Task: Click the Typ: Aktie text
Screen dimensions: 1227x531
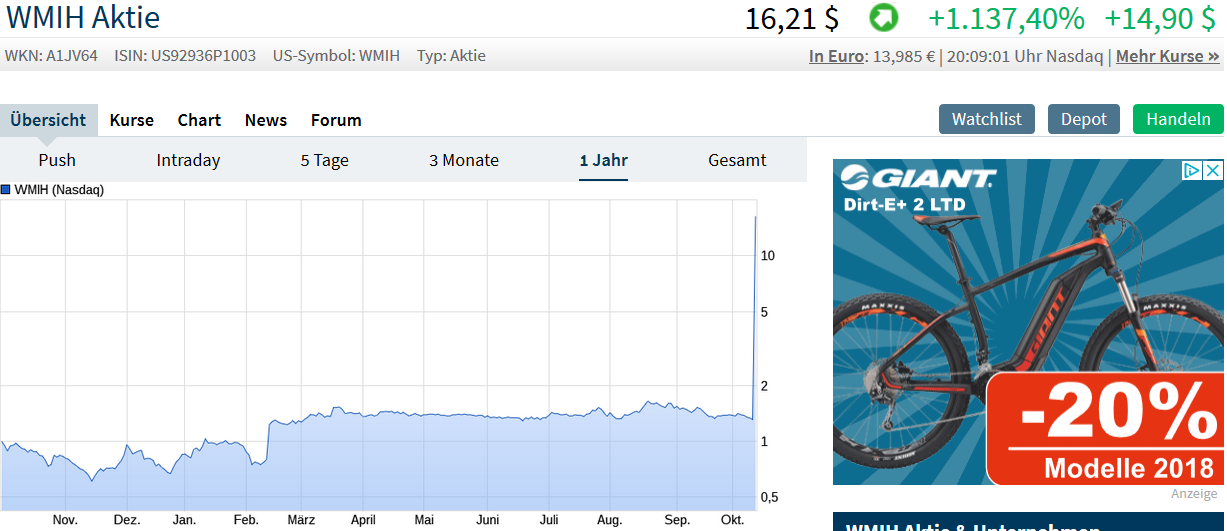Action: pyautogui.click(x=451, y=56)
